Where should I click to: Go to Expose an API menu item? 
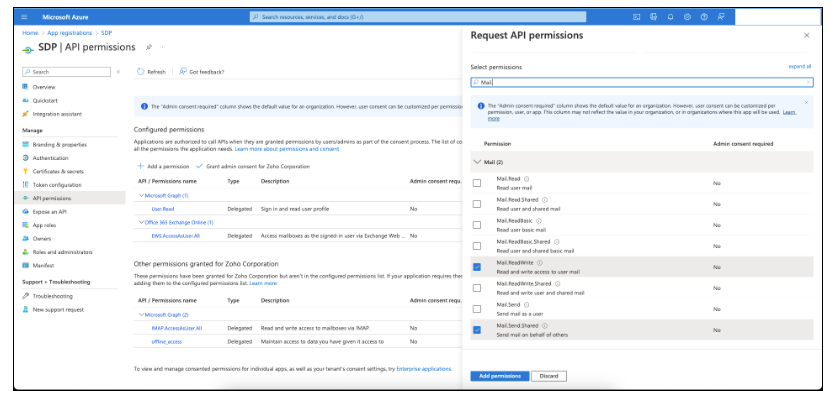pyautogui.click(x=50, y=212)
